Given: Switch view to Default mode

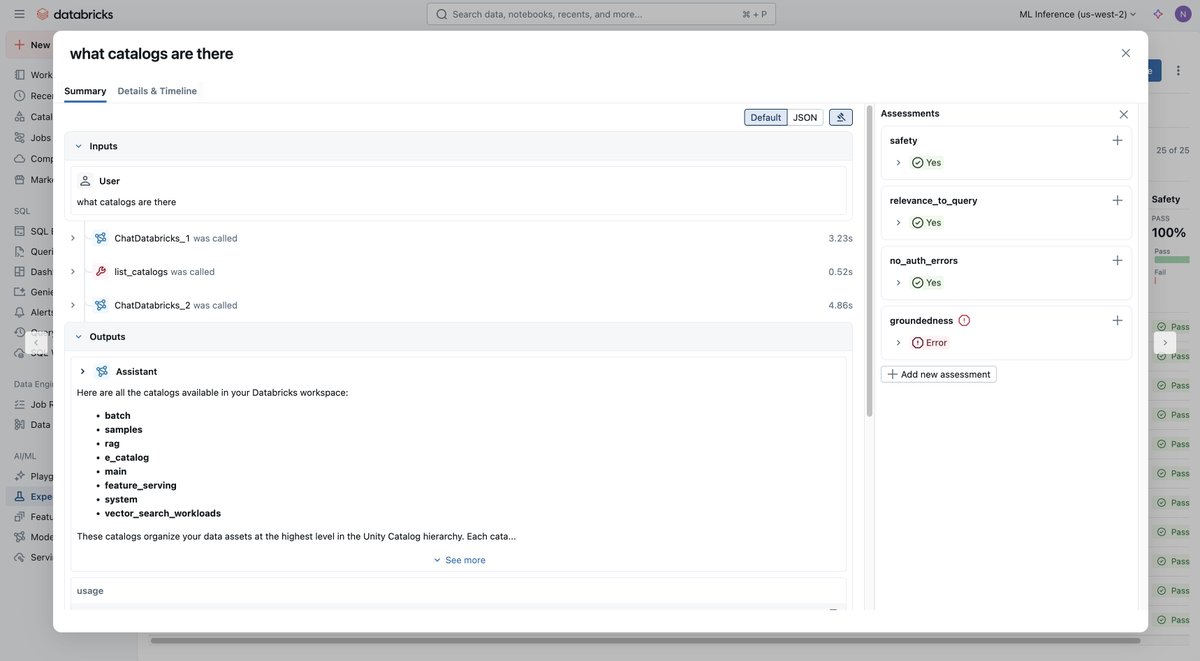Looking at the screenshot, I should (x=766, y=117).
